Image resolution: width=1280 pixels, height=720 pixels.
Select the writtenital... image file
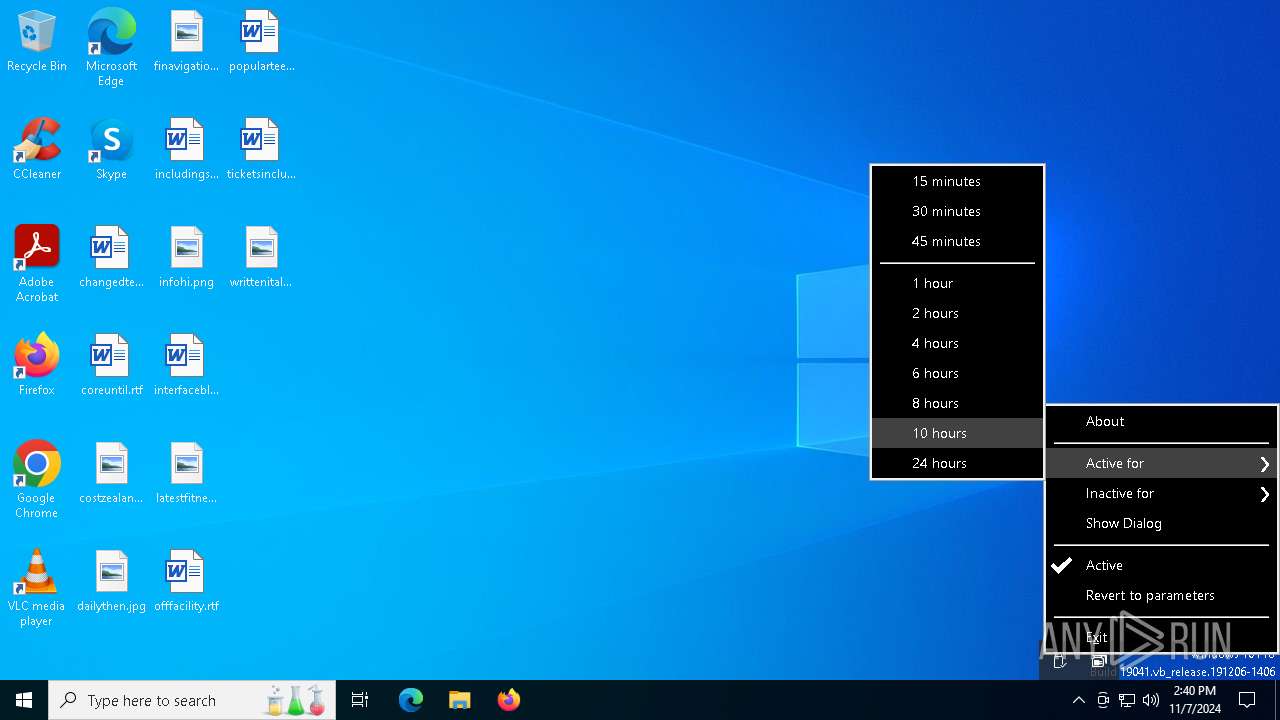click(261, 258)
